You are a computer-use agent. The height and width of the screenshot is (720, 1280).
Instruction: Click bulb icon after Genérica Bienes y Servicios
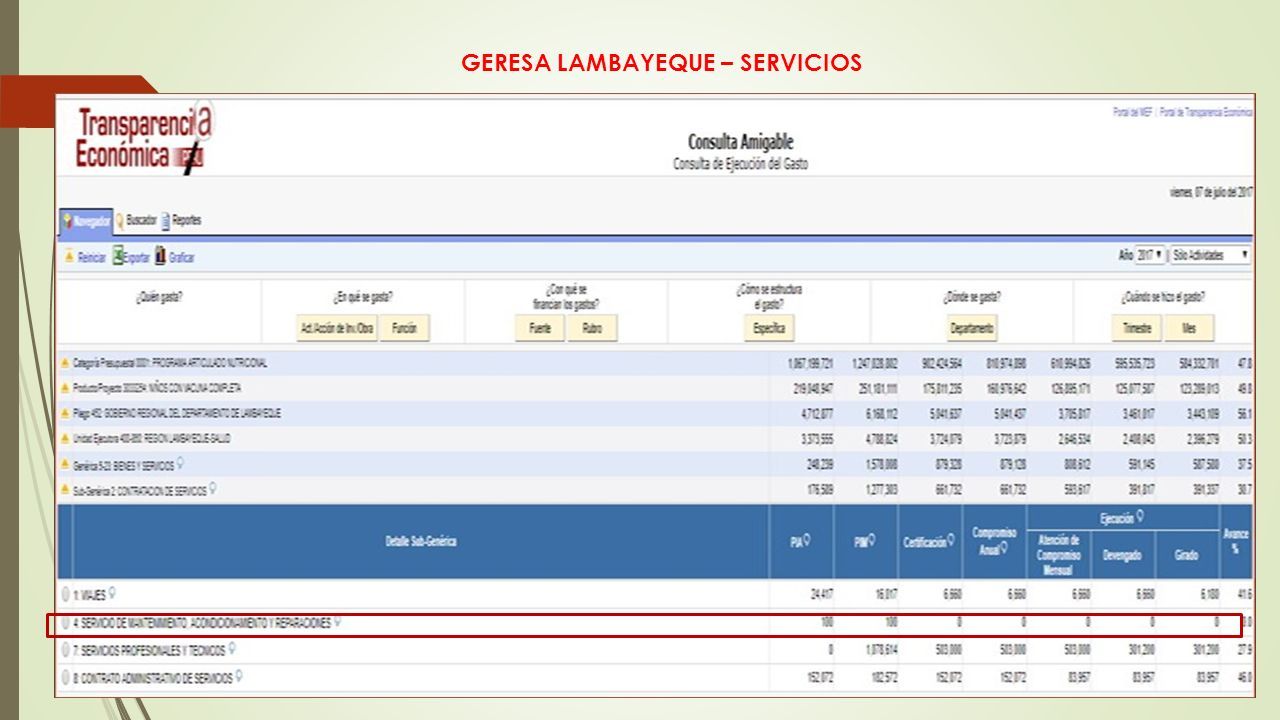click(x=180, y=465)
